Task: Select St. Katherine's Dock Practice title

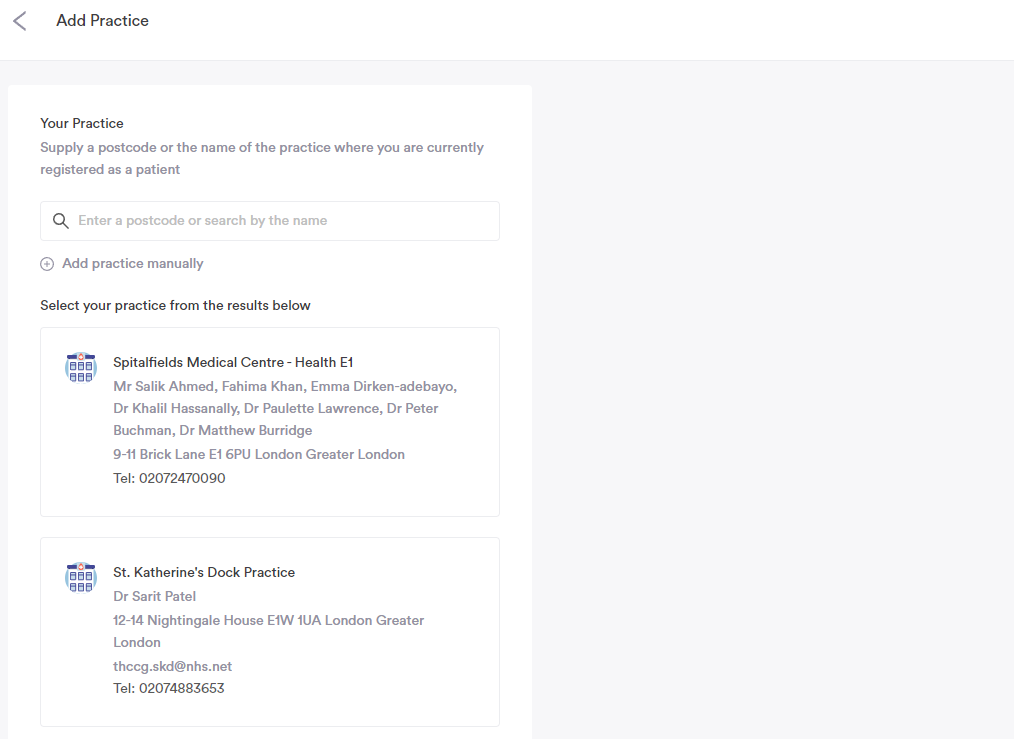Action: coord(204,572)
